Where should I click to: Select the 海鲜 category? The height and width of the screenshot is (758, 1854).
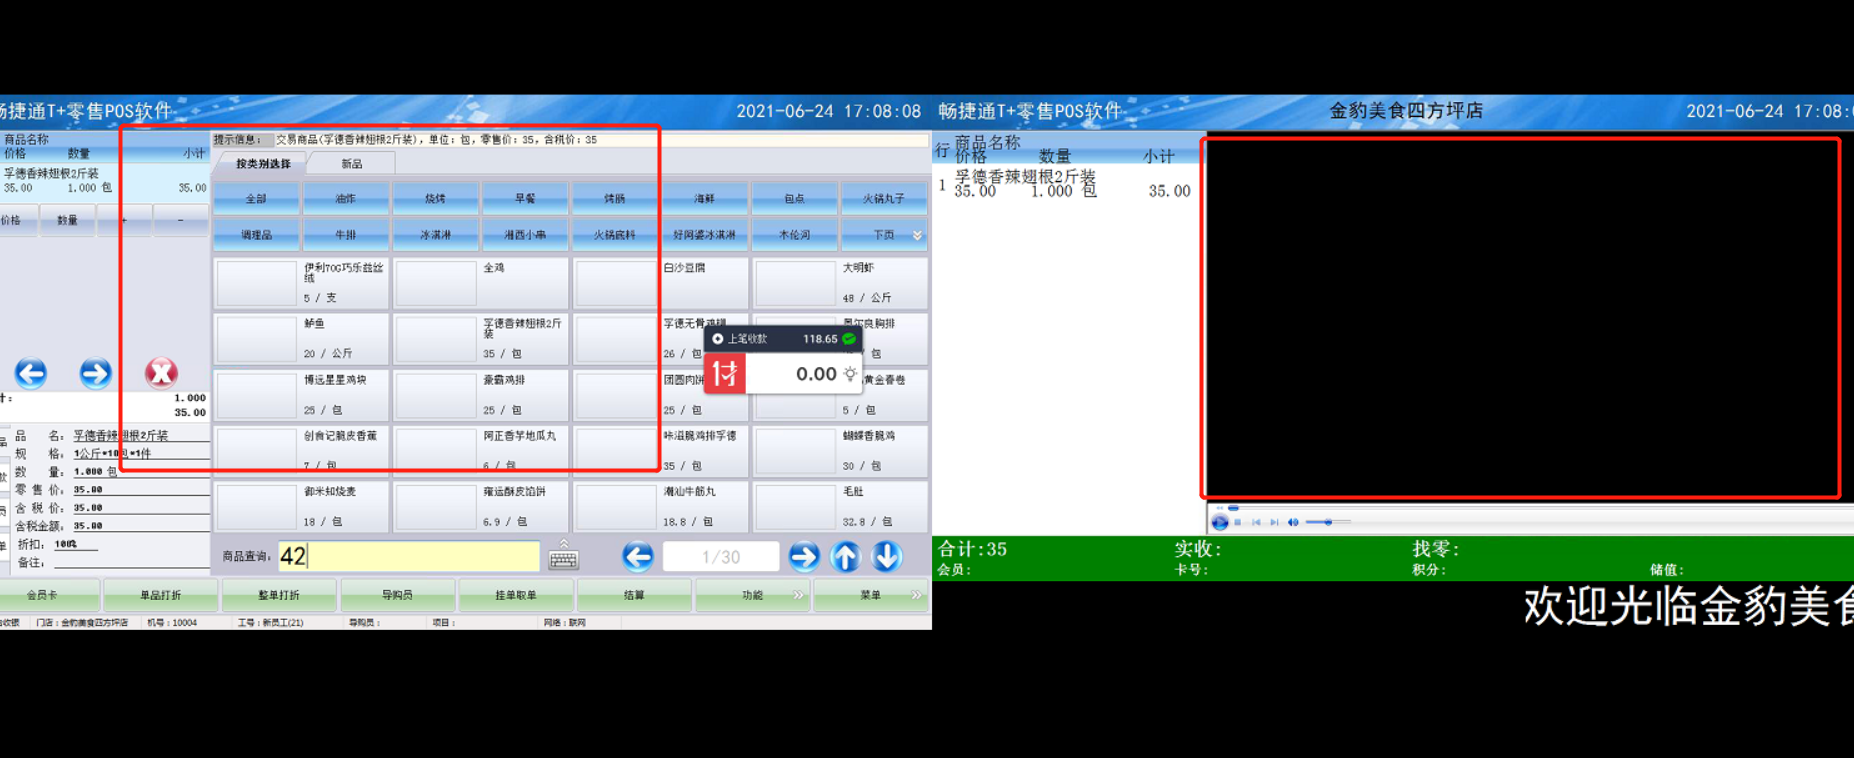(704, 199)
